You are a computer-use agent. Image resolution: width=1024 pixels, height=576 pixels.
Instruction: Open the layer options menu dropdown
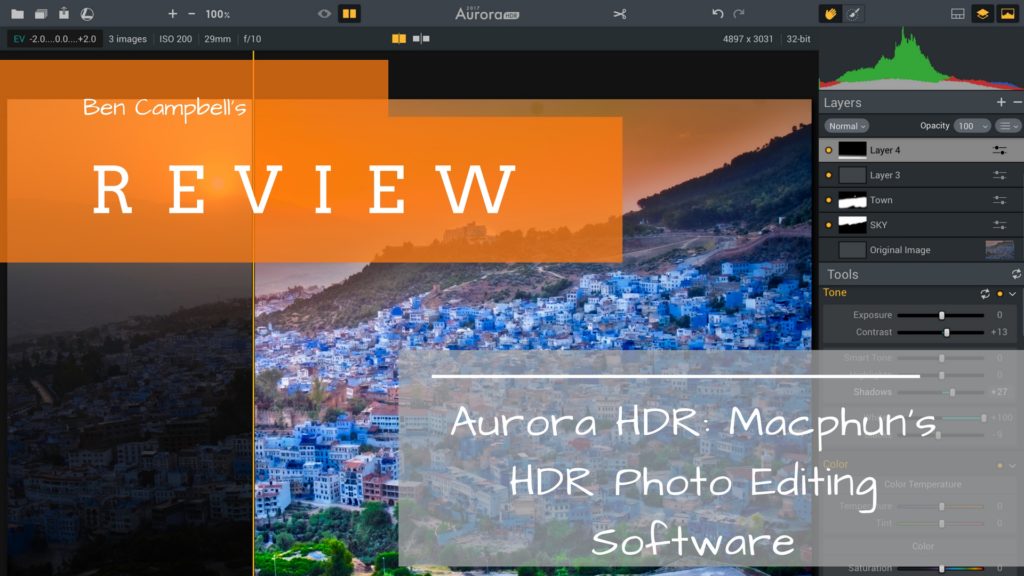1009,126
